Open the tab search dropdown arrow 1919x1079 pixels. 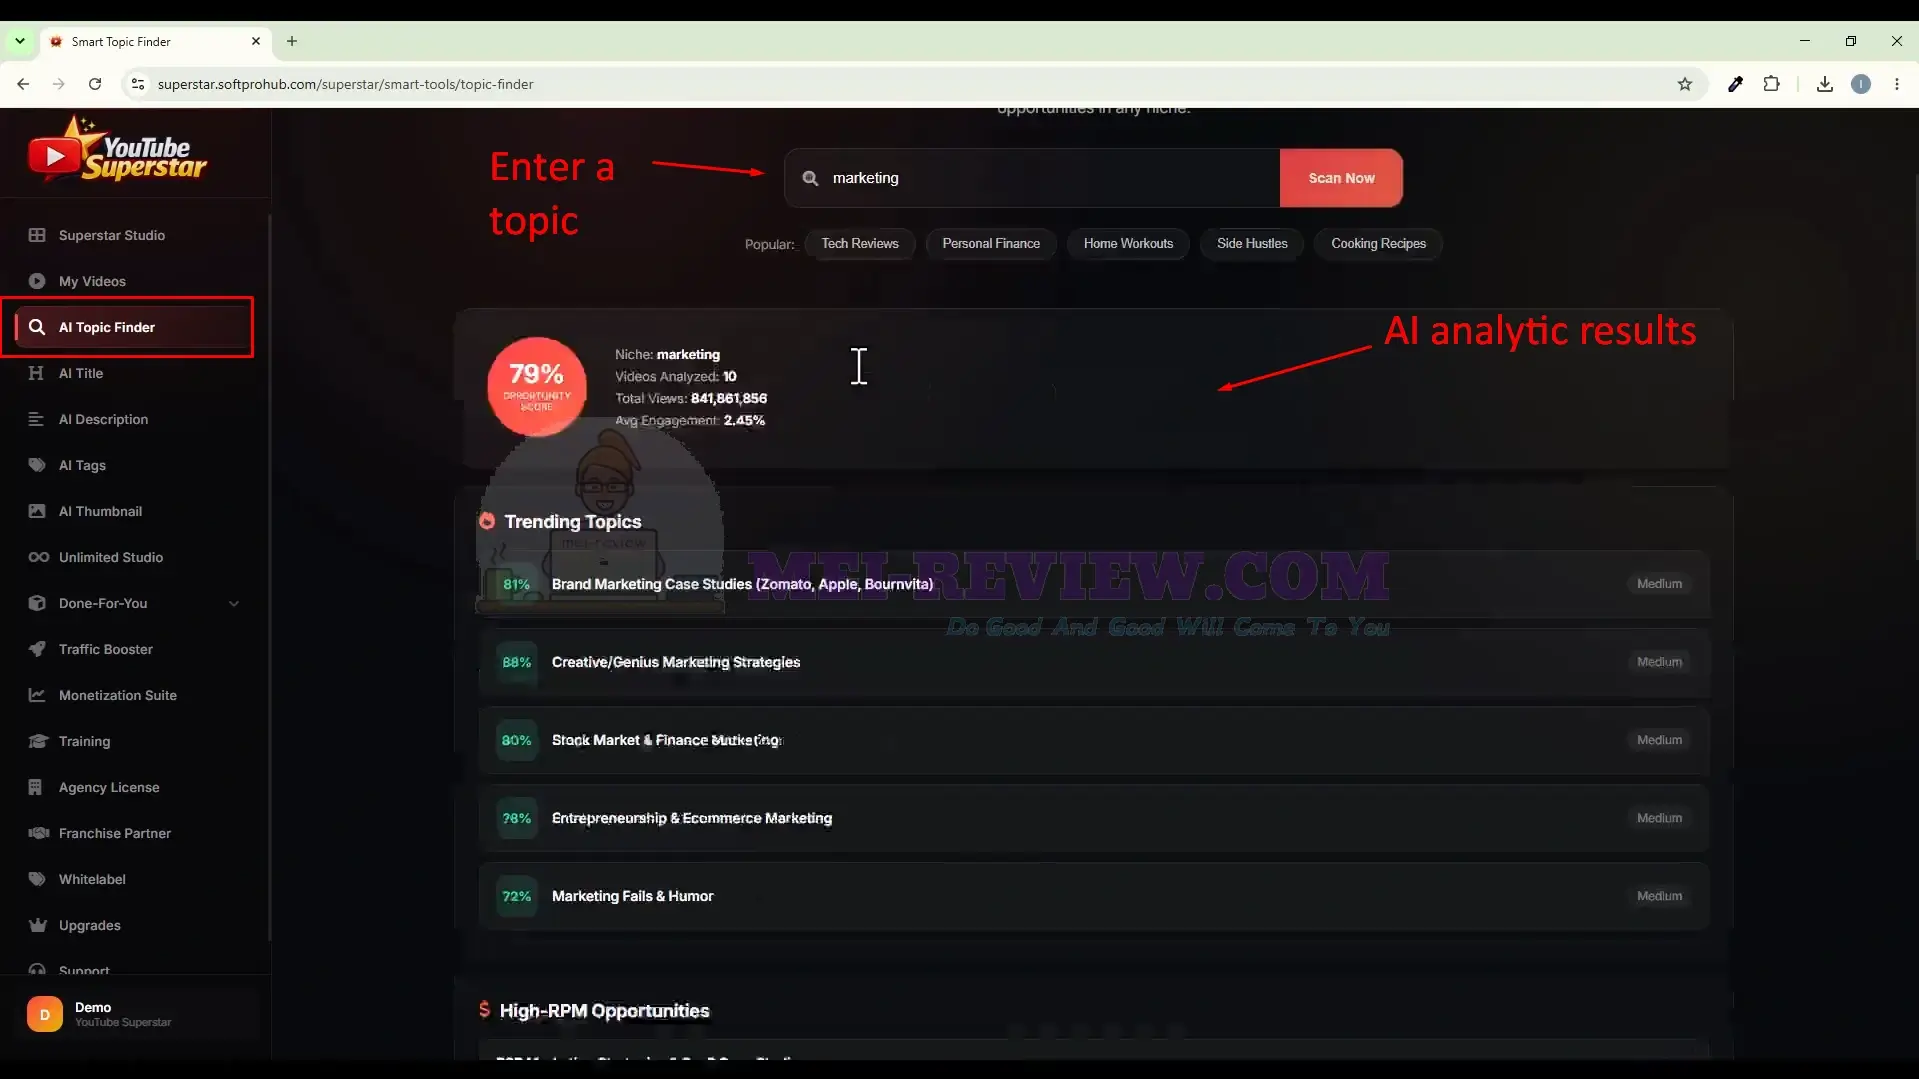19,41
